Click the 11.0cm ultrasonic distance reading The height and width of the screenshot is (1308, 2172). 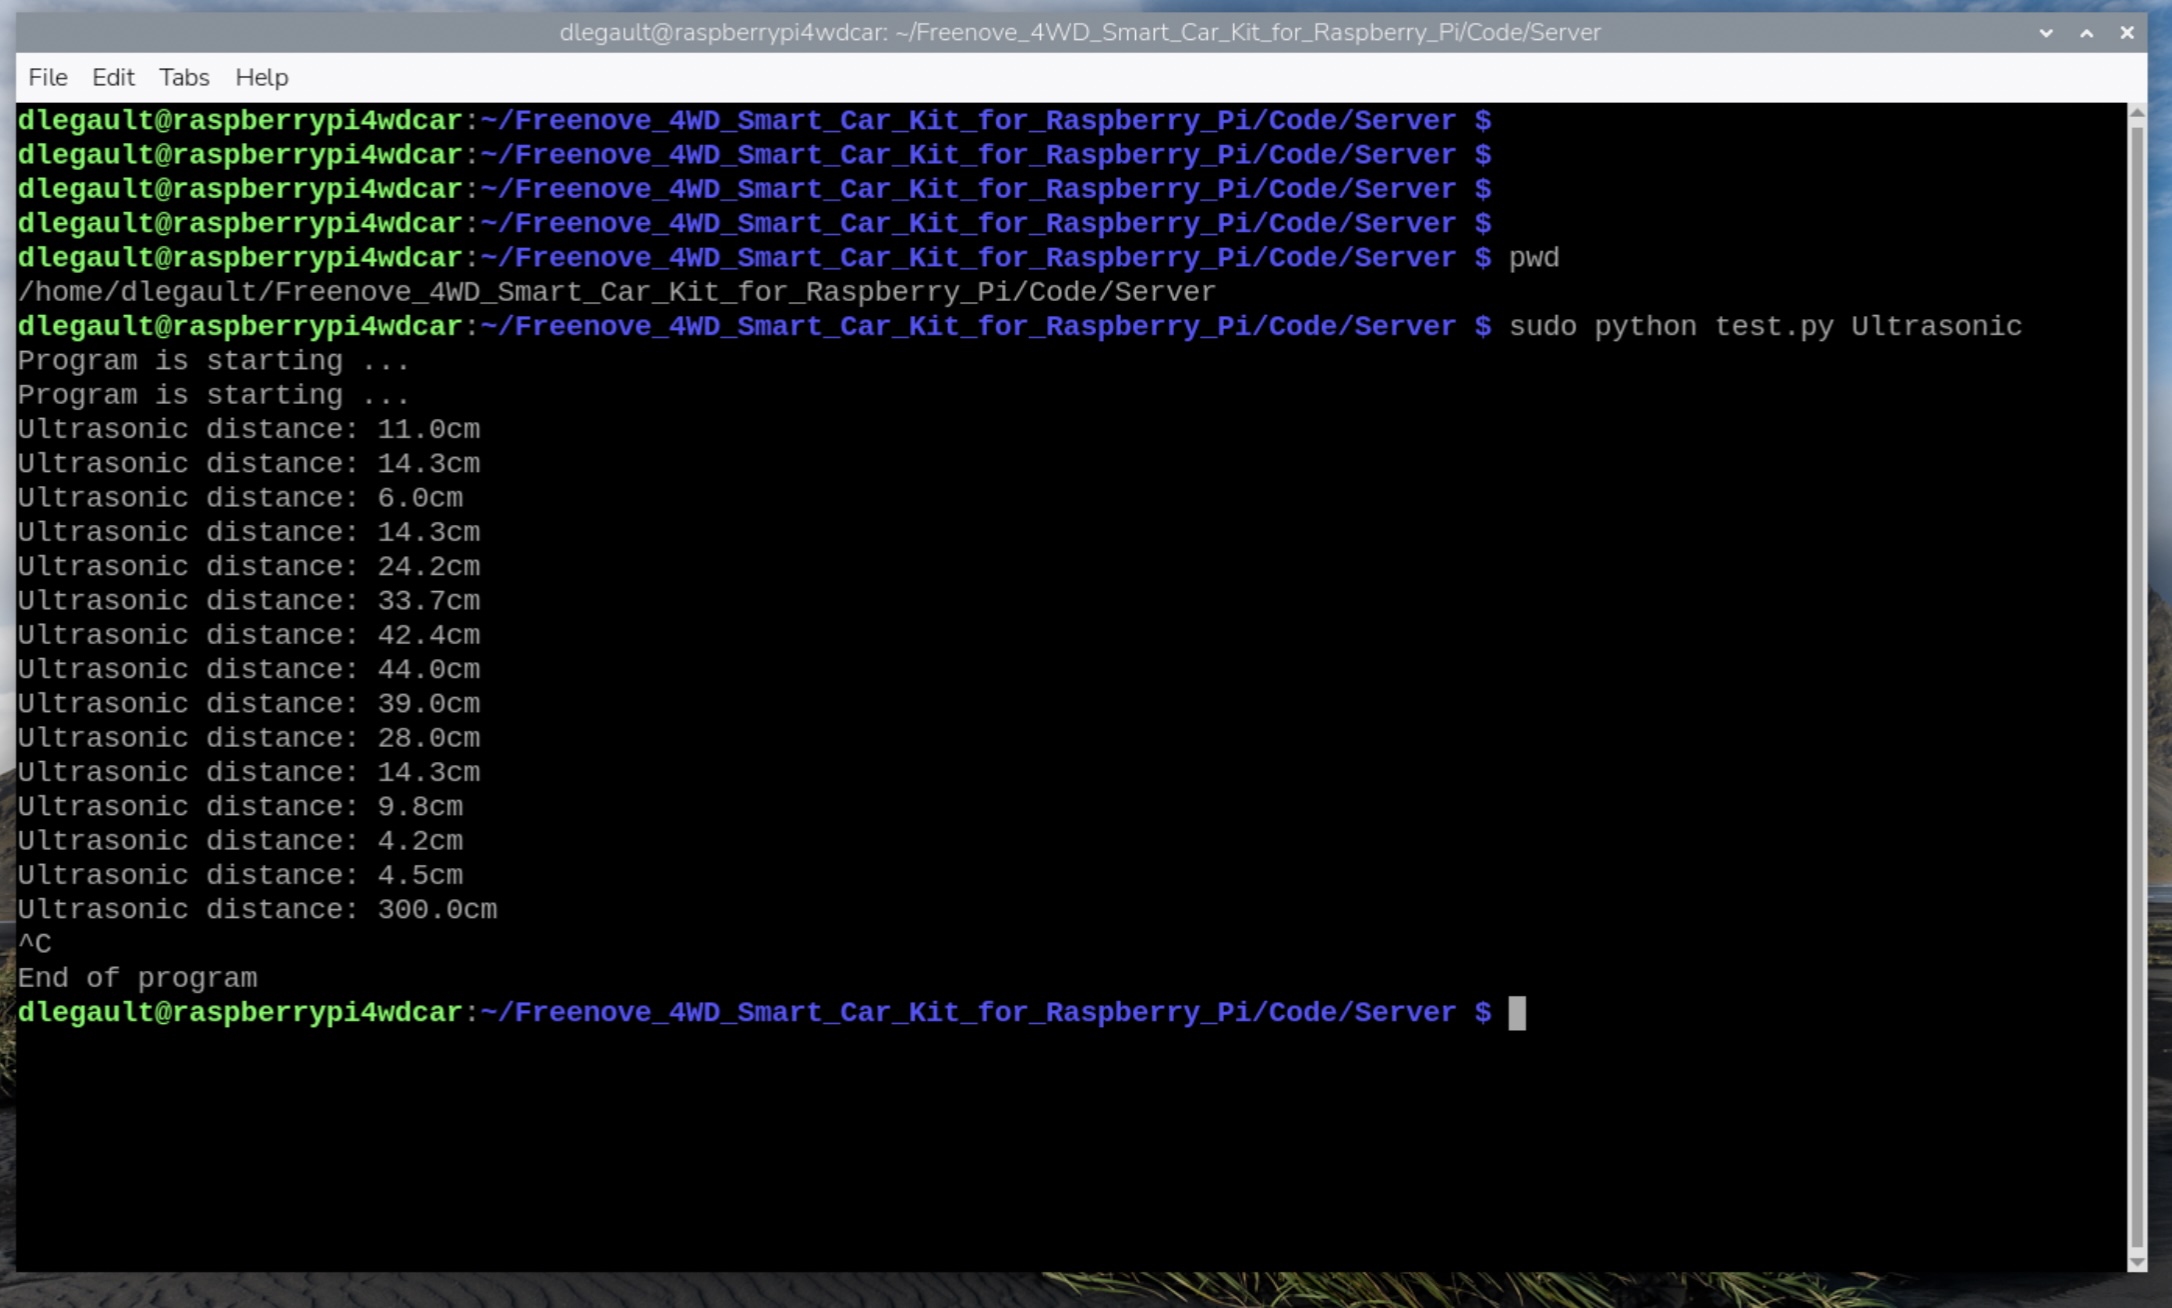click(428, 430)
